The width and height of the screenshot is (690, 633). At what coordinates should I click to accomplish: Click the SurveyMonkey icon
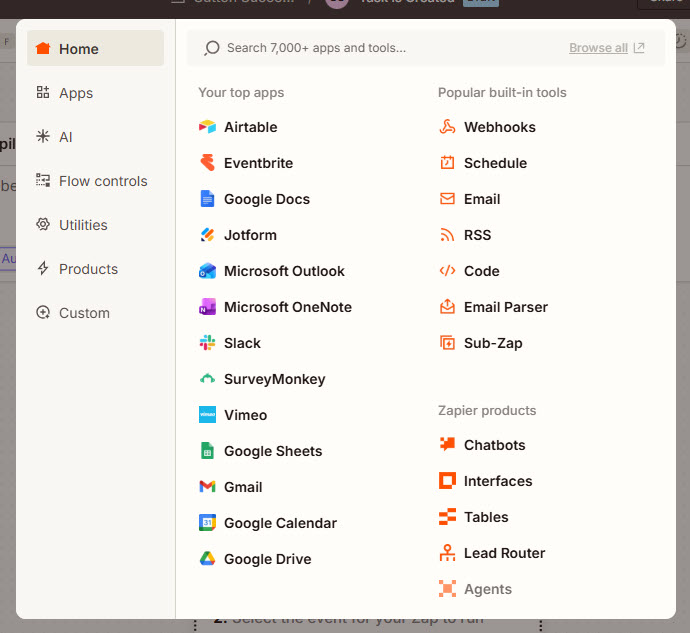[207, 379]
